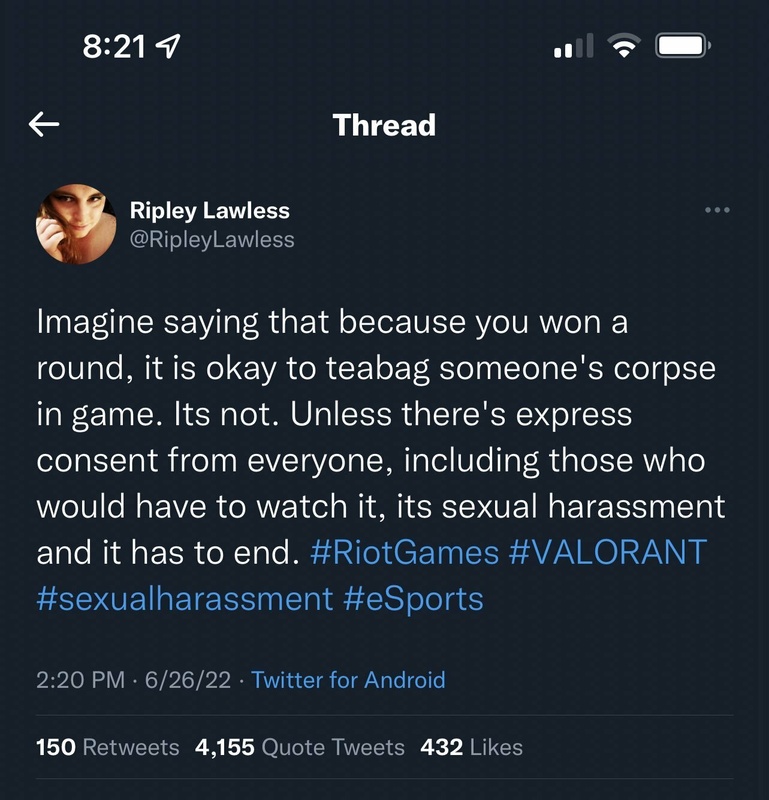Open the #VALORANT hashtag
Viewport: 769px width, 800px height.
(608, 553)
